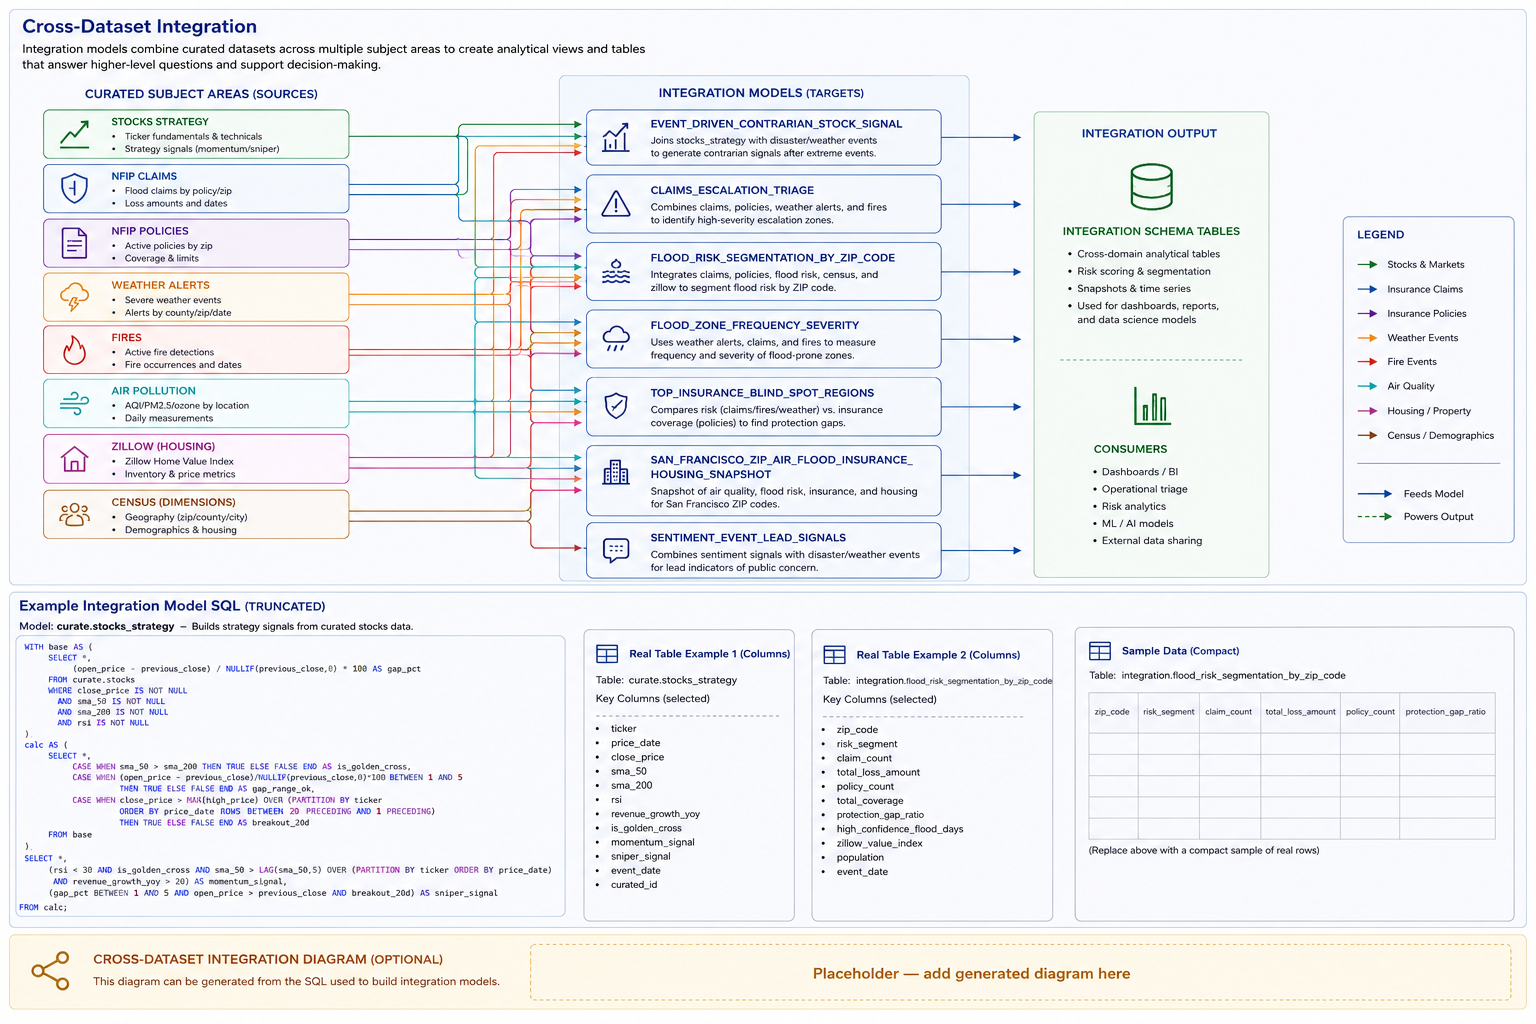This screenshot has width=1536, height=1024.
Task: Click the Replace above with compact sample note
Action: coord(1204,851)
